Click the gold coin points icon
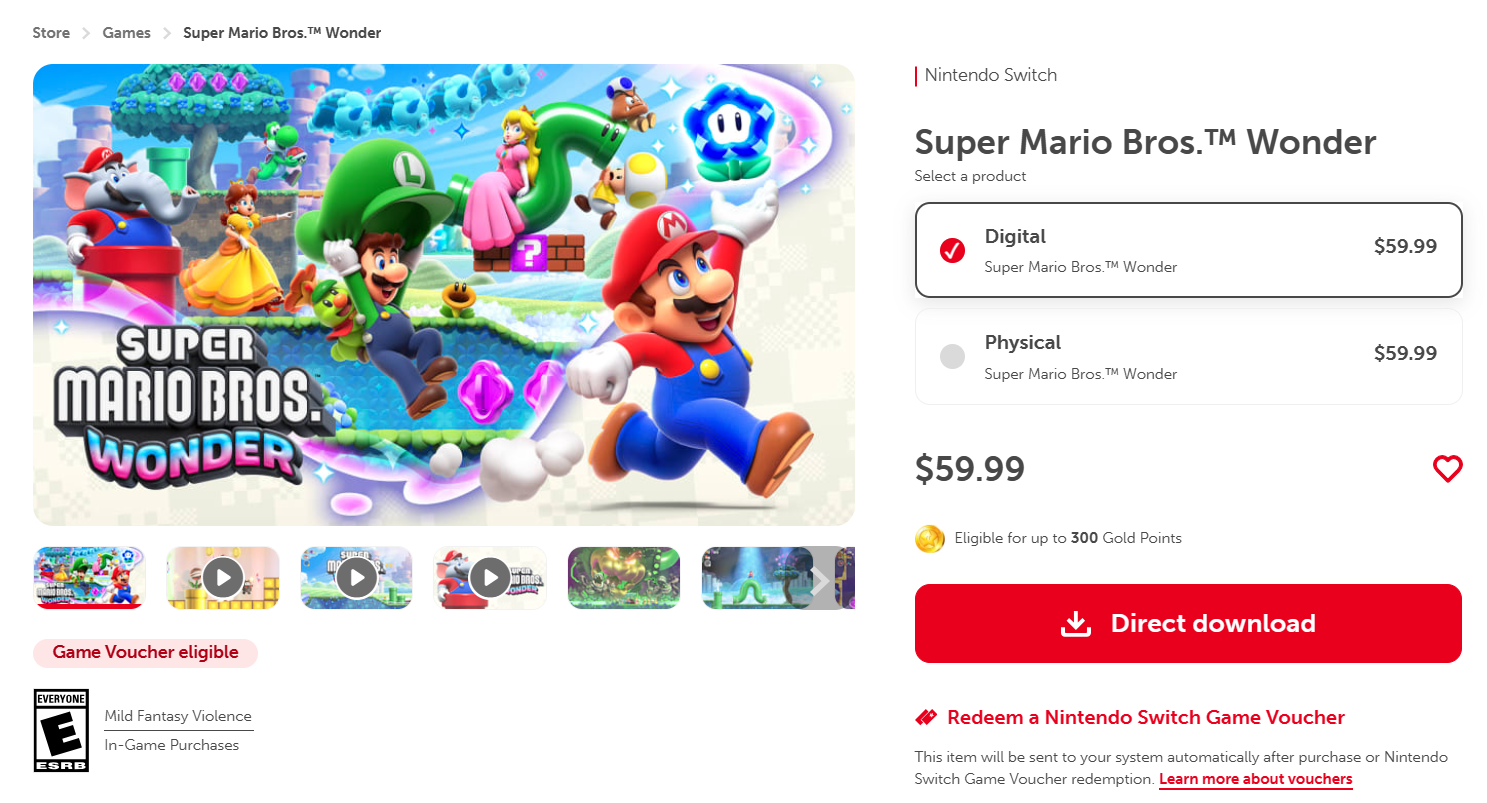This screenshot has height=803, width=1487. pos(929,539)
